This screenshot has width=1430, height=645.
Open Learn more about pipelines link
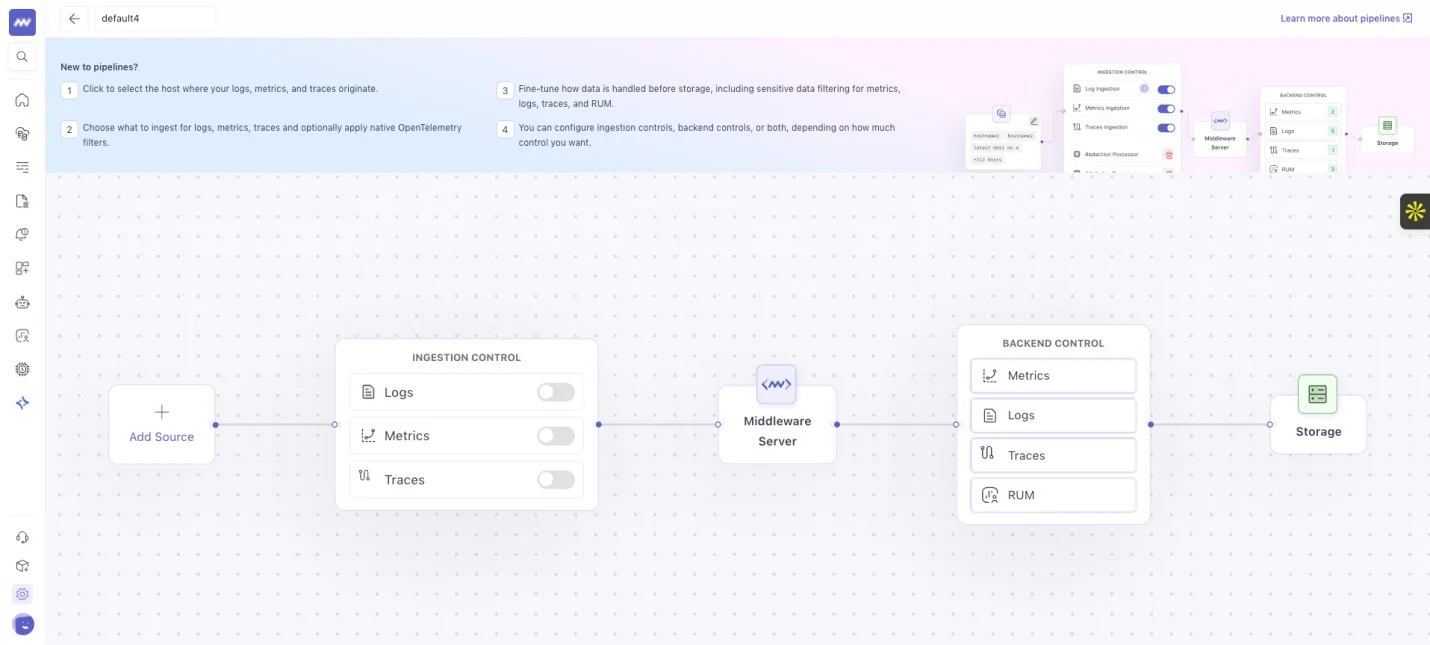pyautogui.click(x=1346, y=18)
